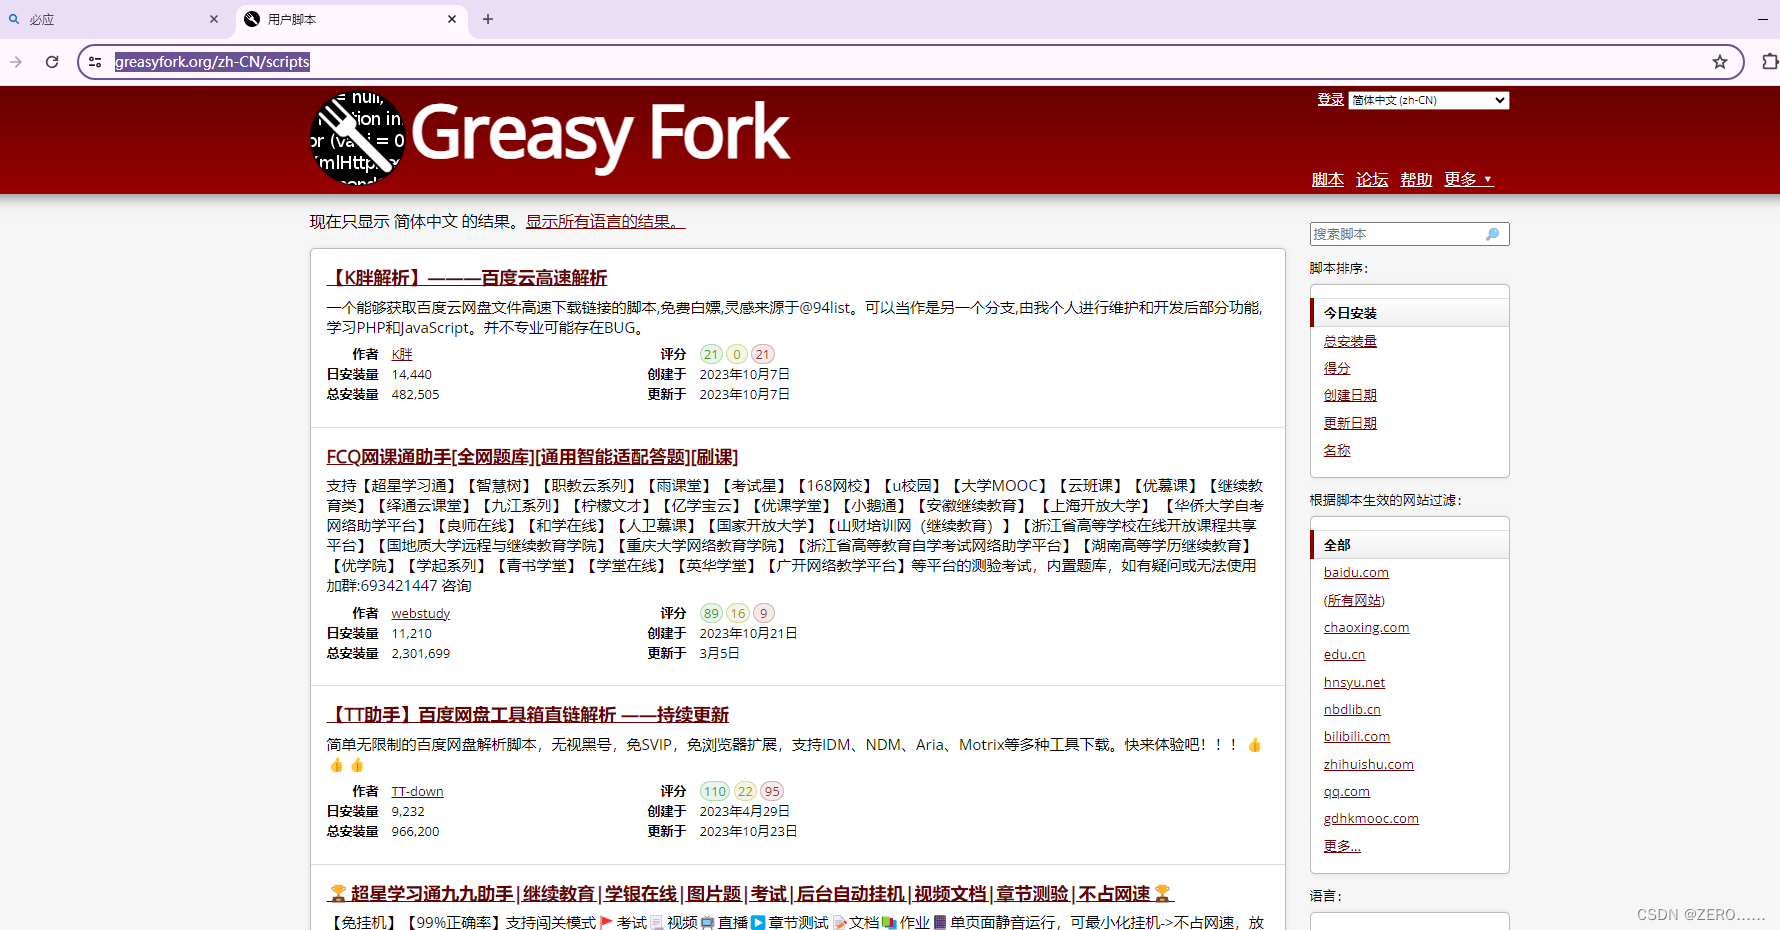Click ok rating count 22 badge
Screen dimensions: 1780x930
[746, 791]
